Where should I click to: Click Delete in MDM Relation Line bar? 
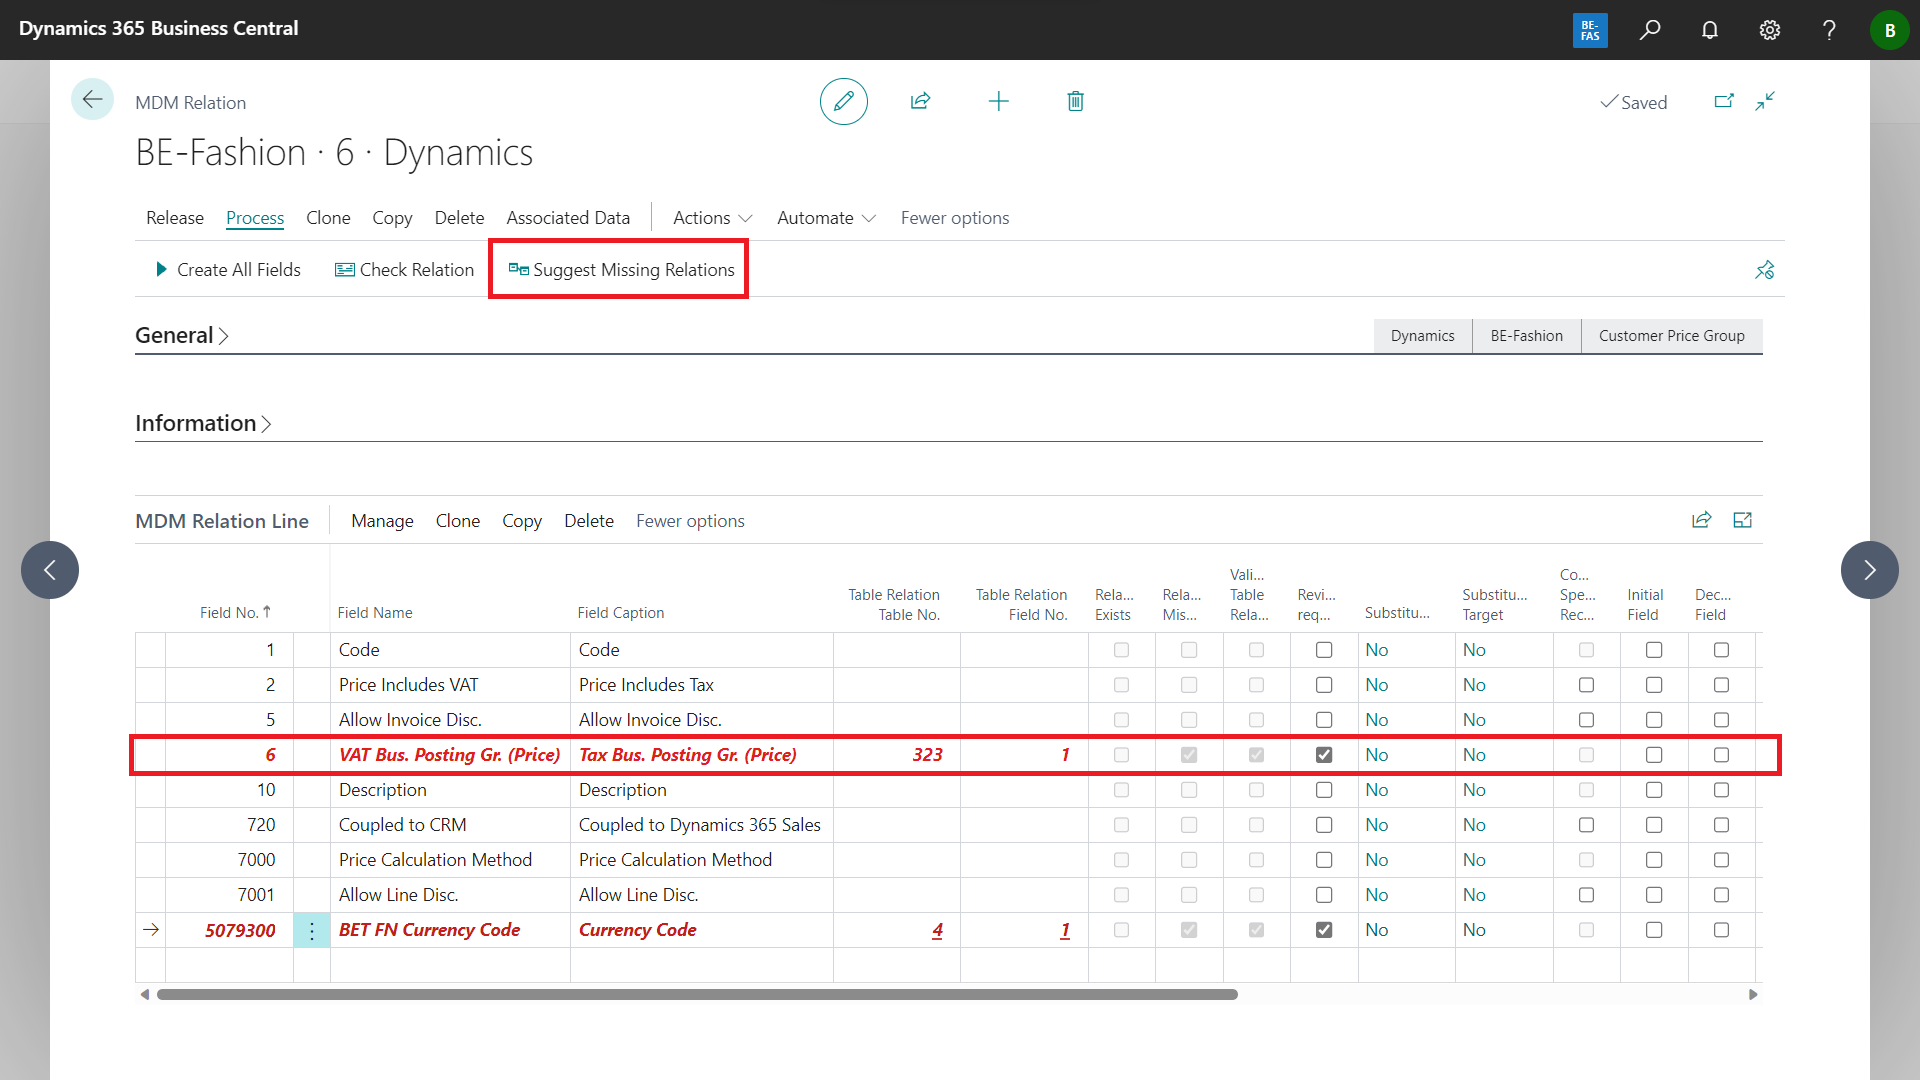pyautogui.click(x=589, y=521)
